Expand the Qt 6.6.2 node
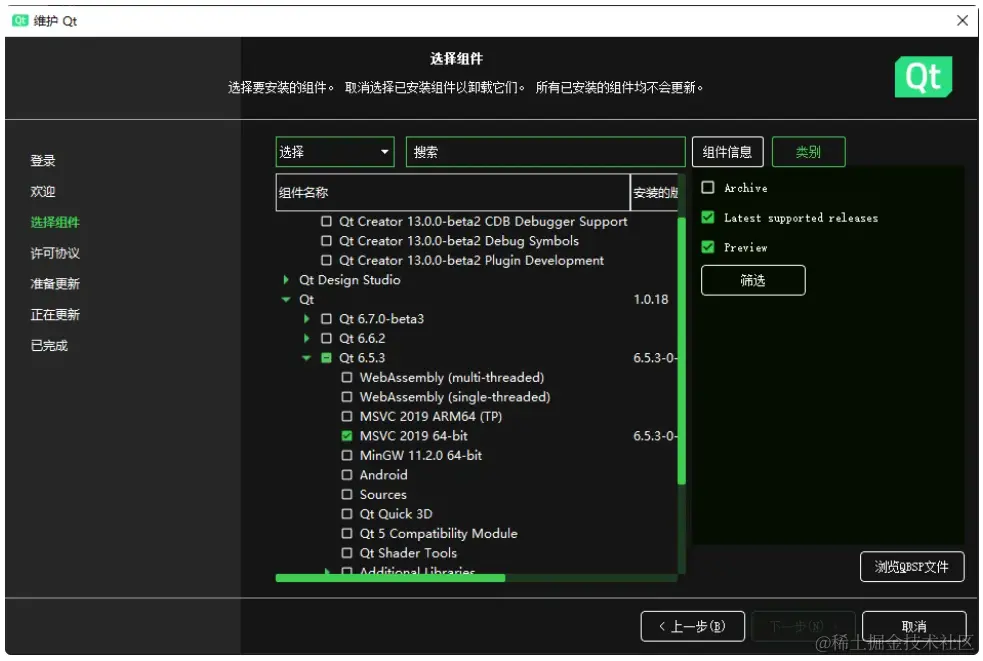This screenshot has height=661, width=983. (307, 338)
